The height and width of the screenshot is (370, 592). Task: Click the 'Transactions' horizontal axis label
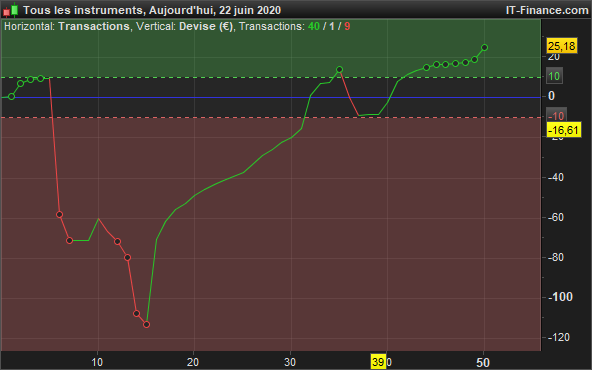click(x=94, y=26)
